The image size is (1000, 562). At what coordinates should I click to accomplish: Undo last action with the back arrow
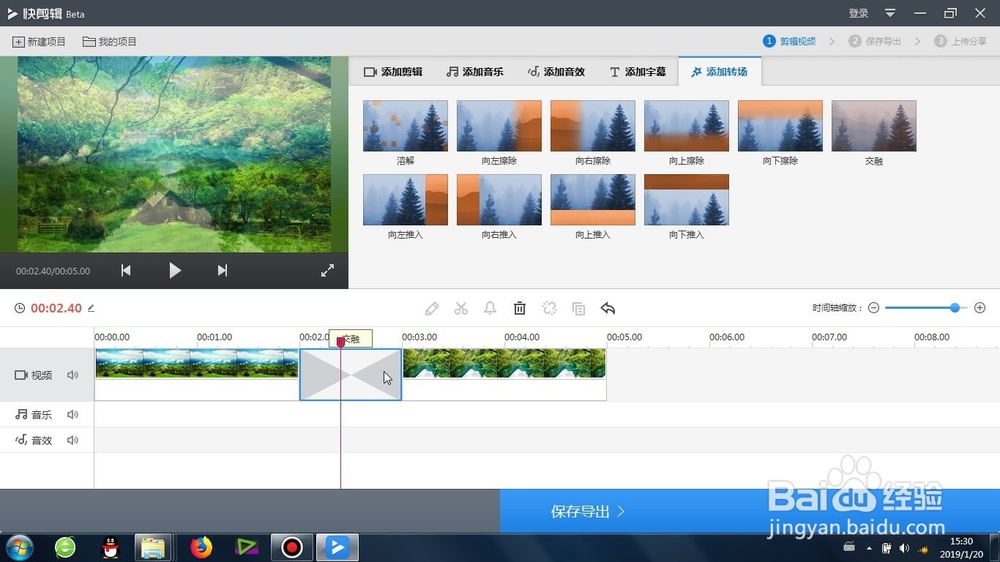tap(608, 309)
